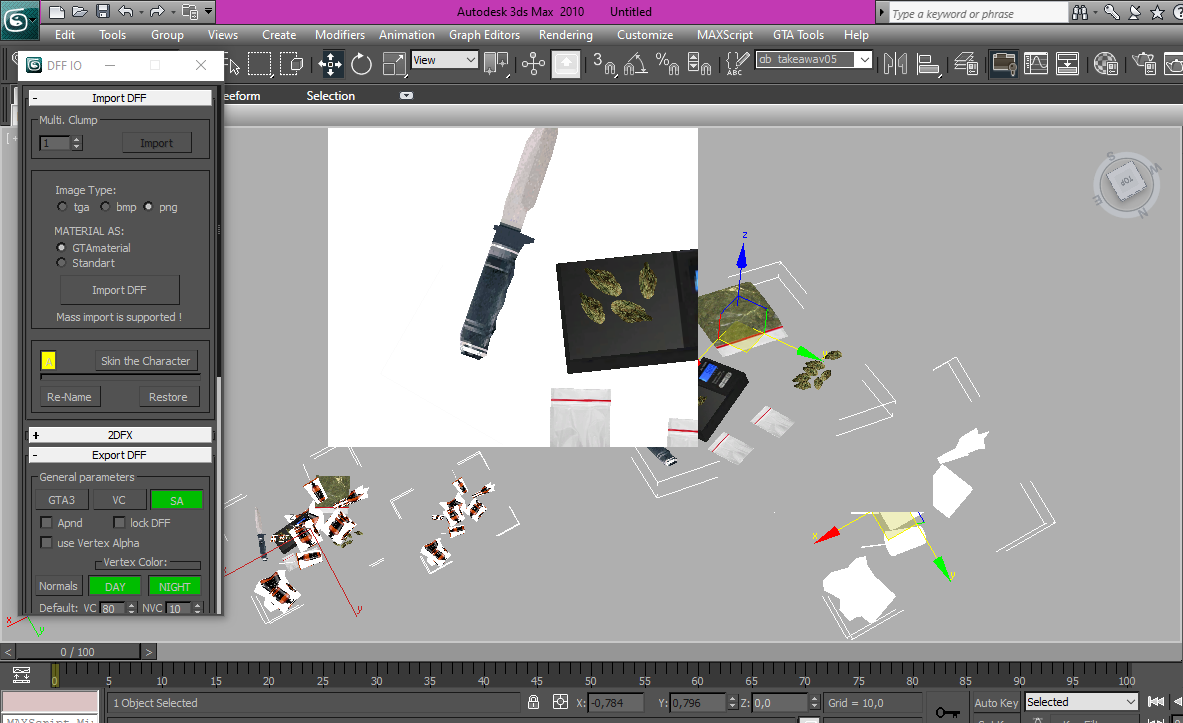Select the png image type
Viewport: 1183px width, 723px height.
[149, 207]
